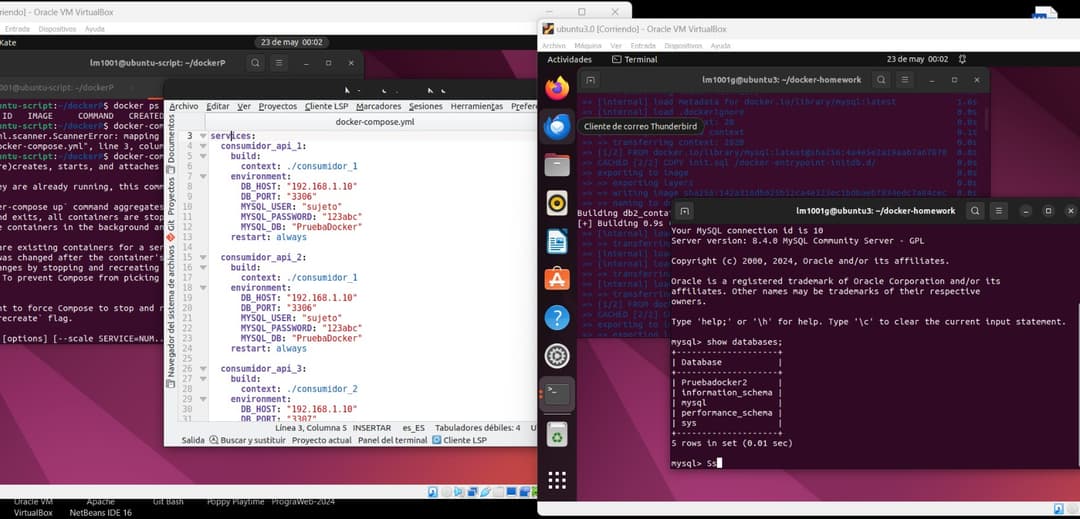Click Buscar y sustituir panel button

point(246,440)
